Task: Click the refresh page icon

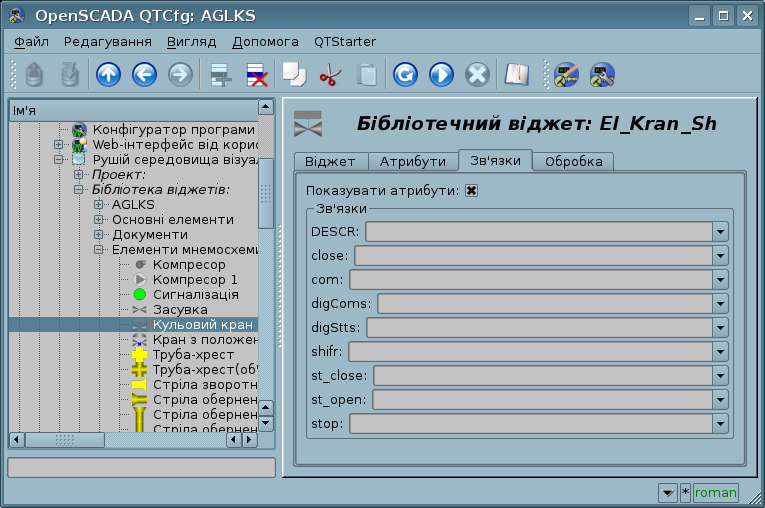Action: pos(405,74)
